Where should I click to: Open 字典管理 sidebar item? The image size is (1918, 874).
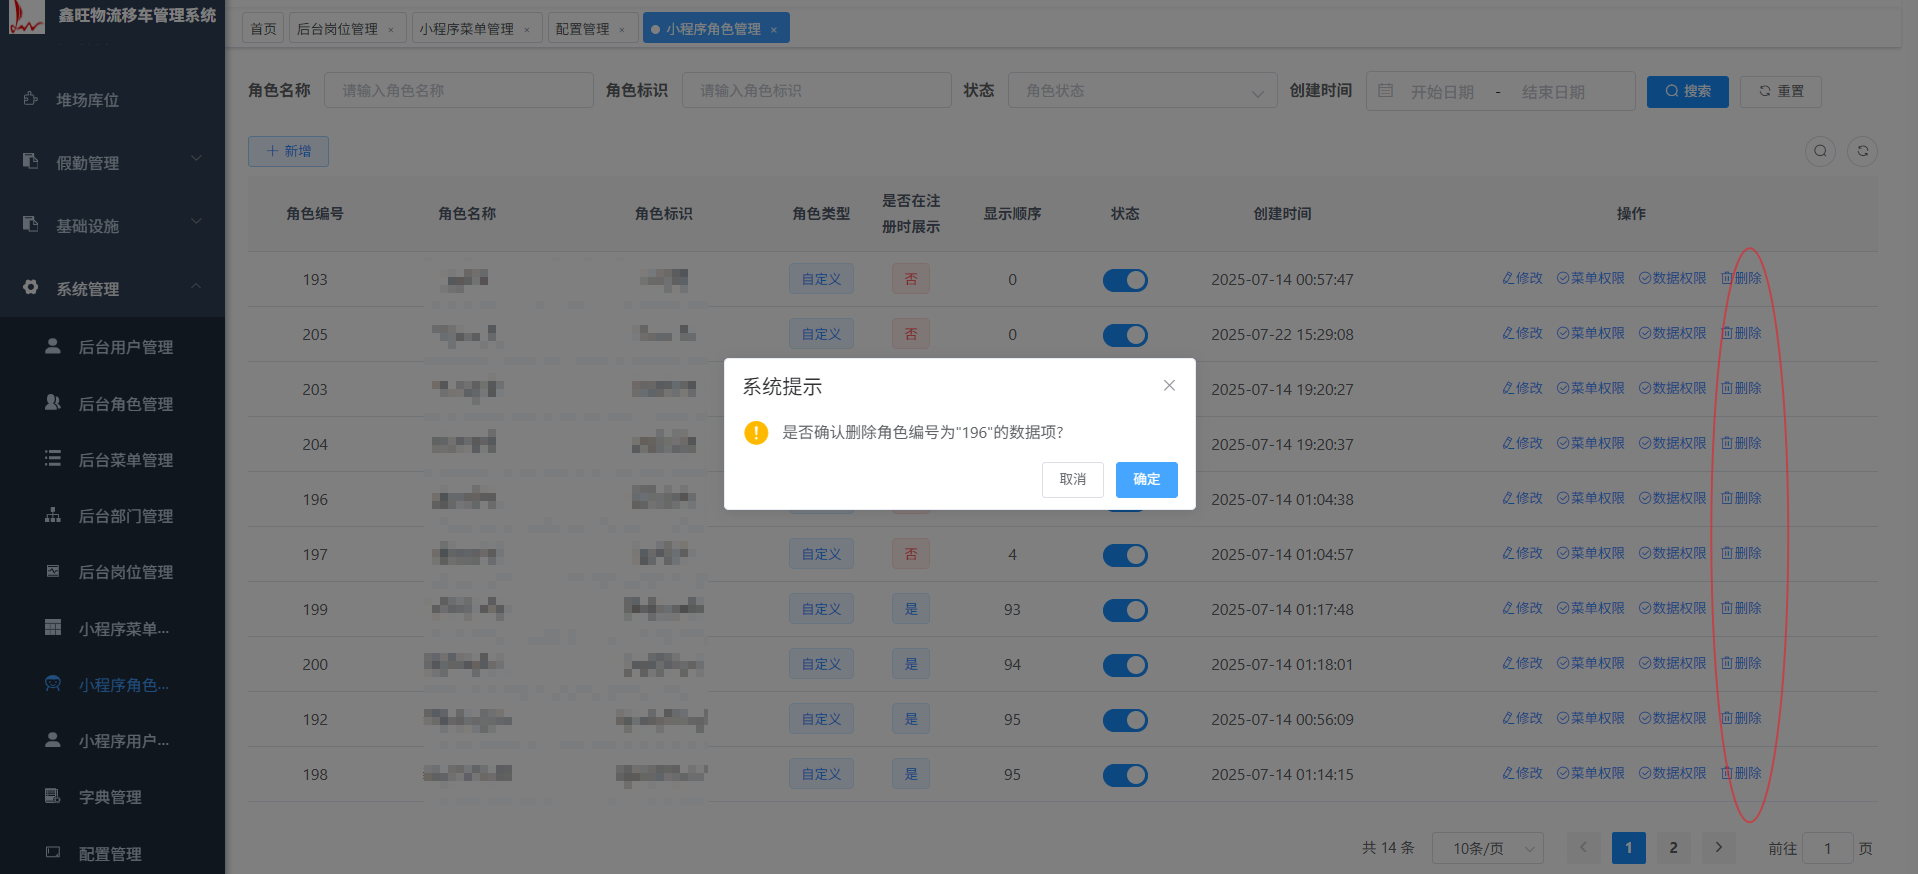[112, 796]
